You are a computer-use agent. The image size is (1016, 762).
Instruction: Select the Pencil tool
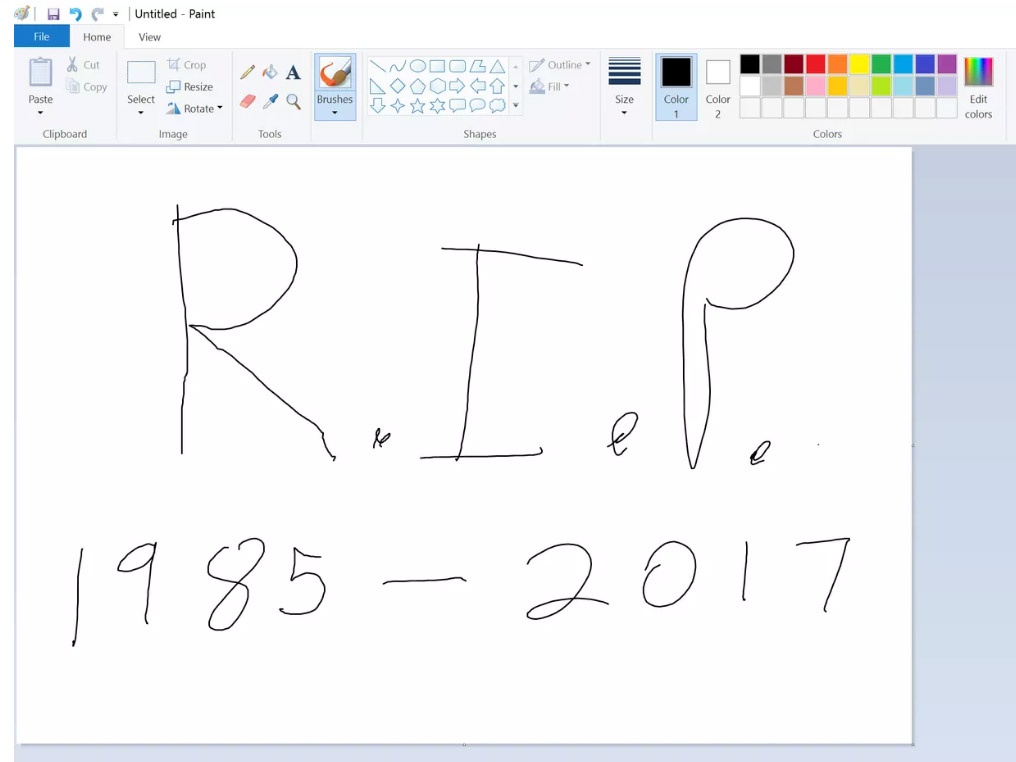(248, 72)
